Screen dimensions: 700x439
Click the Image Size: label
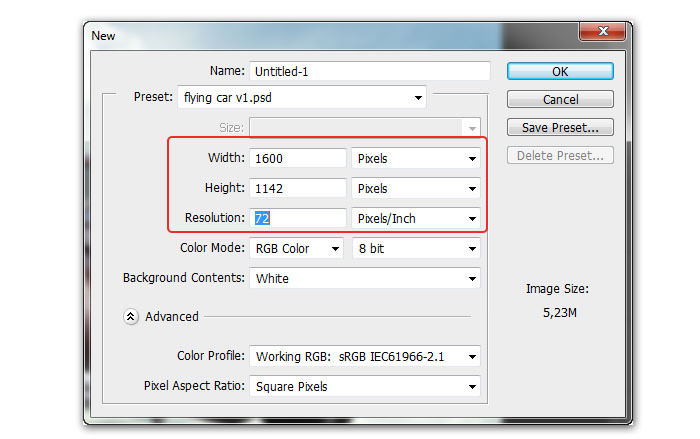[557, 289]
